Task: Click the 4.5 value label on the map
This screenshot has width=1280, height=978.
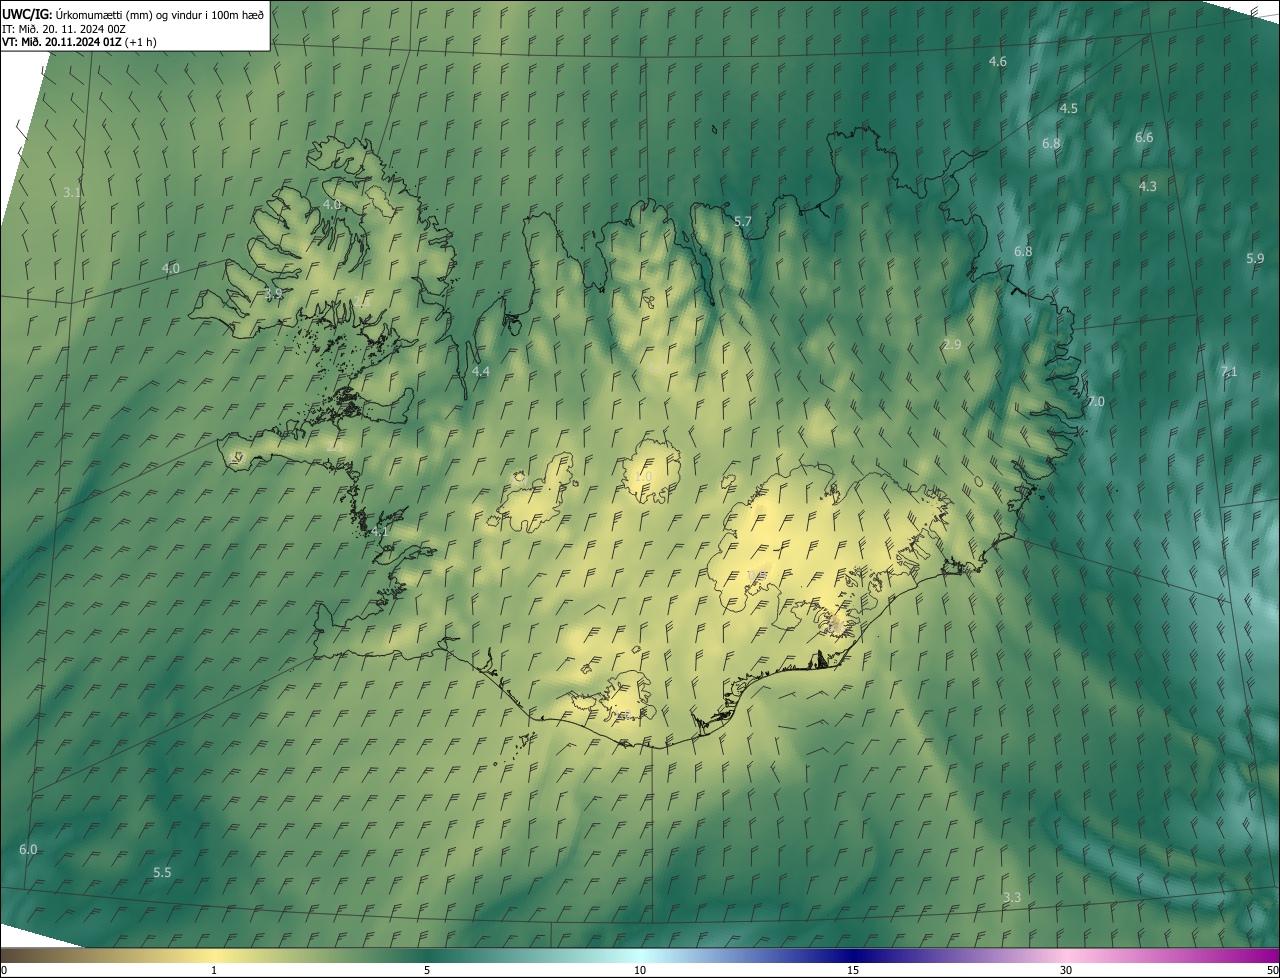Action: coord(1068,108)
